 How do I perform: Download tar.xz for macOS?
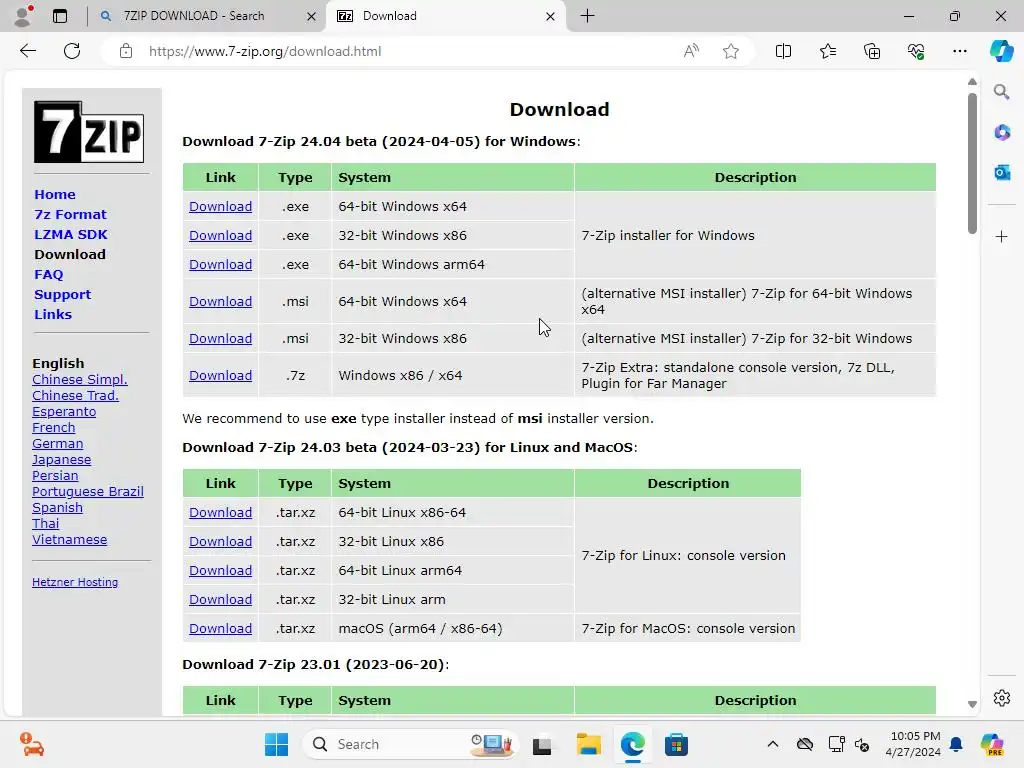tap(220, 628)
